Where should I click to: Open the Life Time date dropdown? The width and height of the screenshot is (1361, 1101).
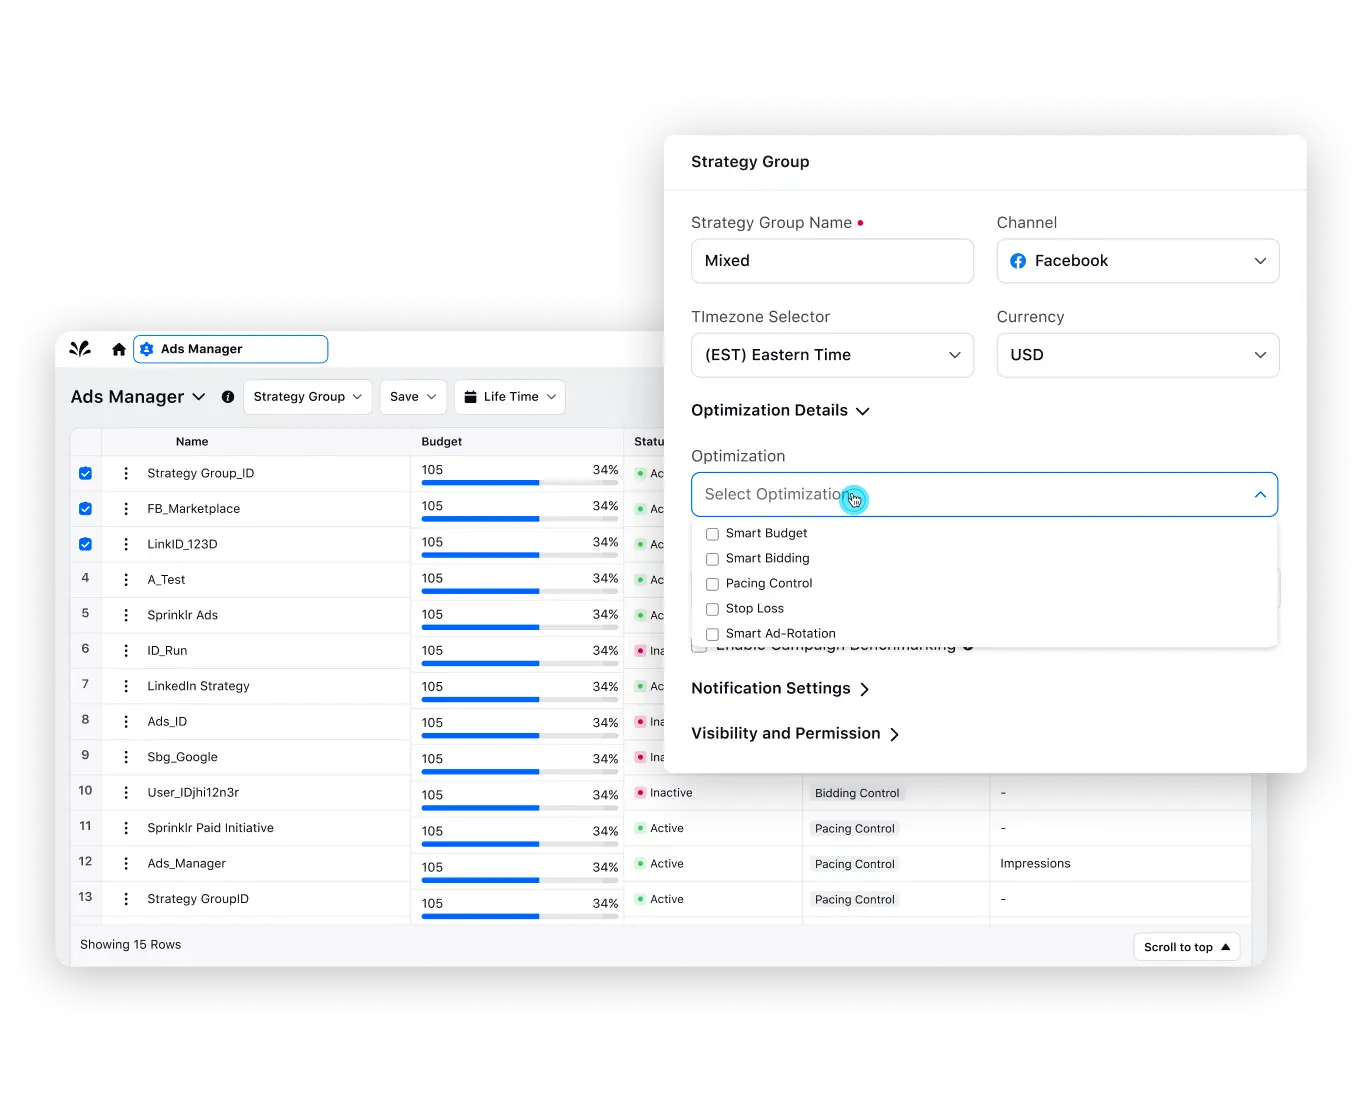click(510, 397)
